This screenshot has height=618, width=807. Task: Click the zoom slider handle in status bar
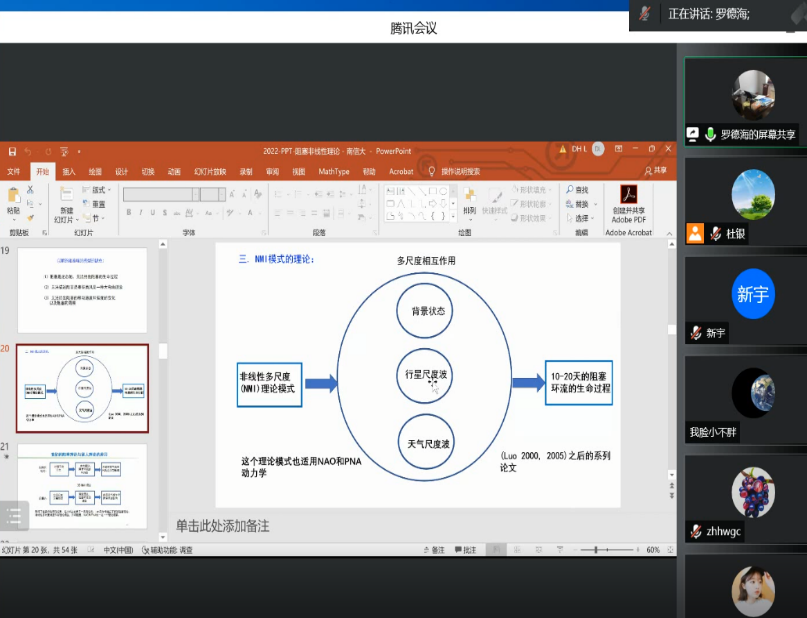(x=596, y=550)
